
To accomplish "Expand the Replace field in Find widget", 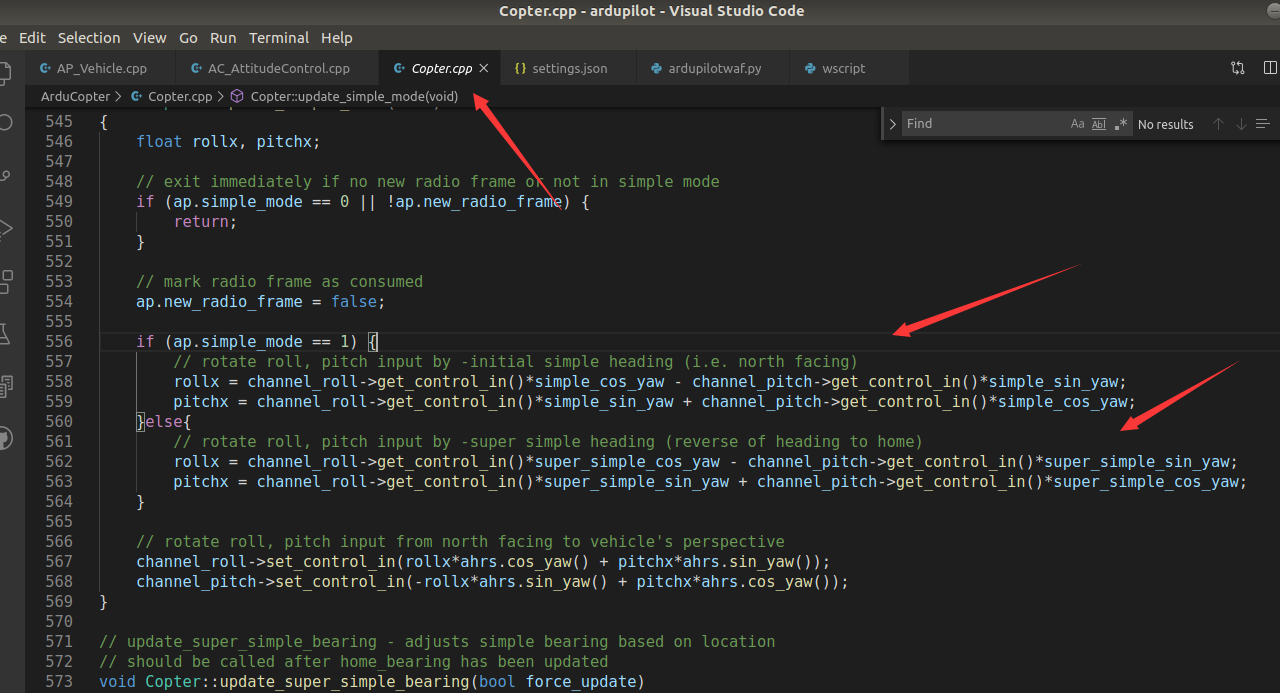I will point(892,124).
